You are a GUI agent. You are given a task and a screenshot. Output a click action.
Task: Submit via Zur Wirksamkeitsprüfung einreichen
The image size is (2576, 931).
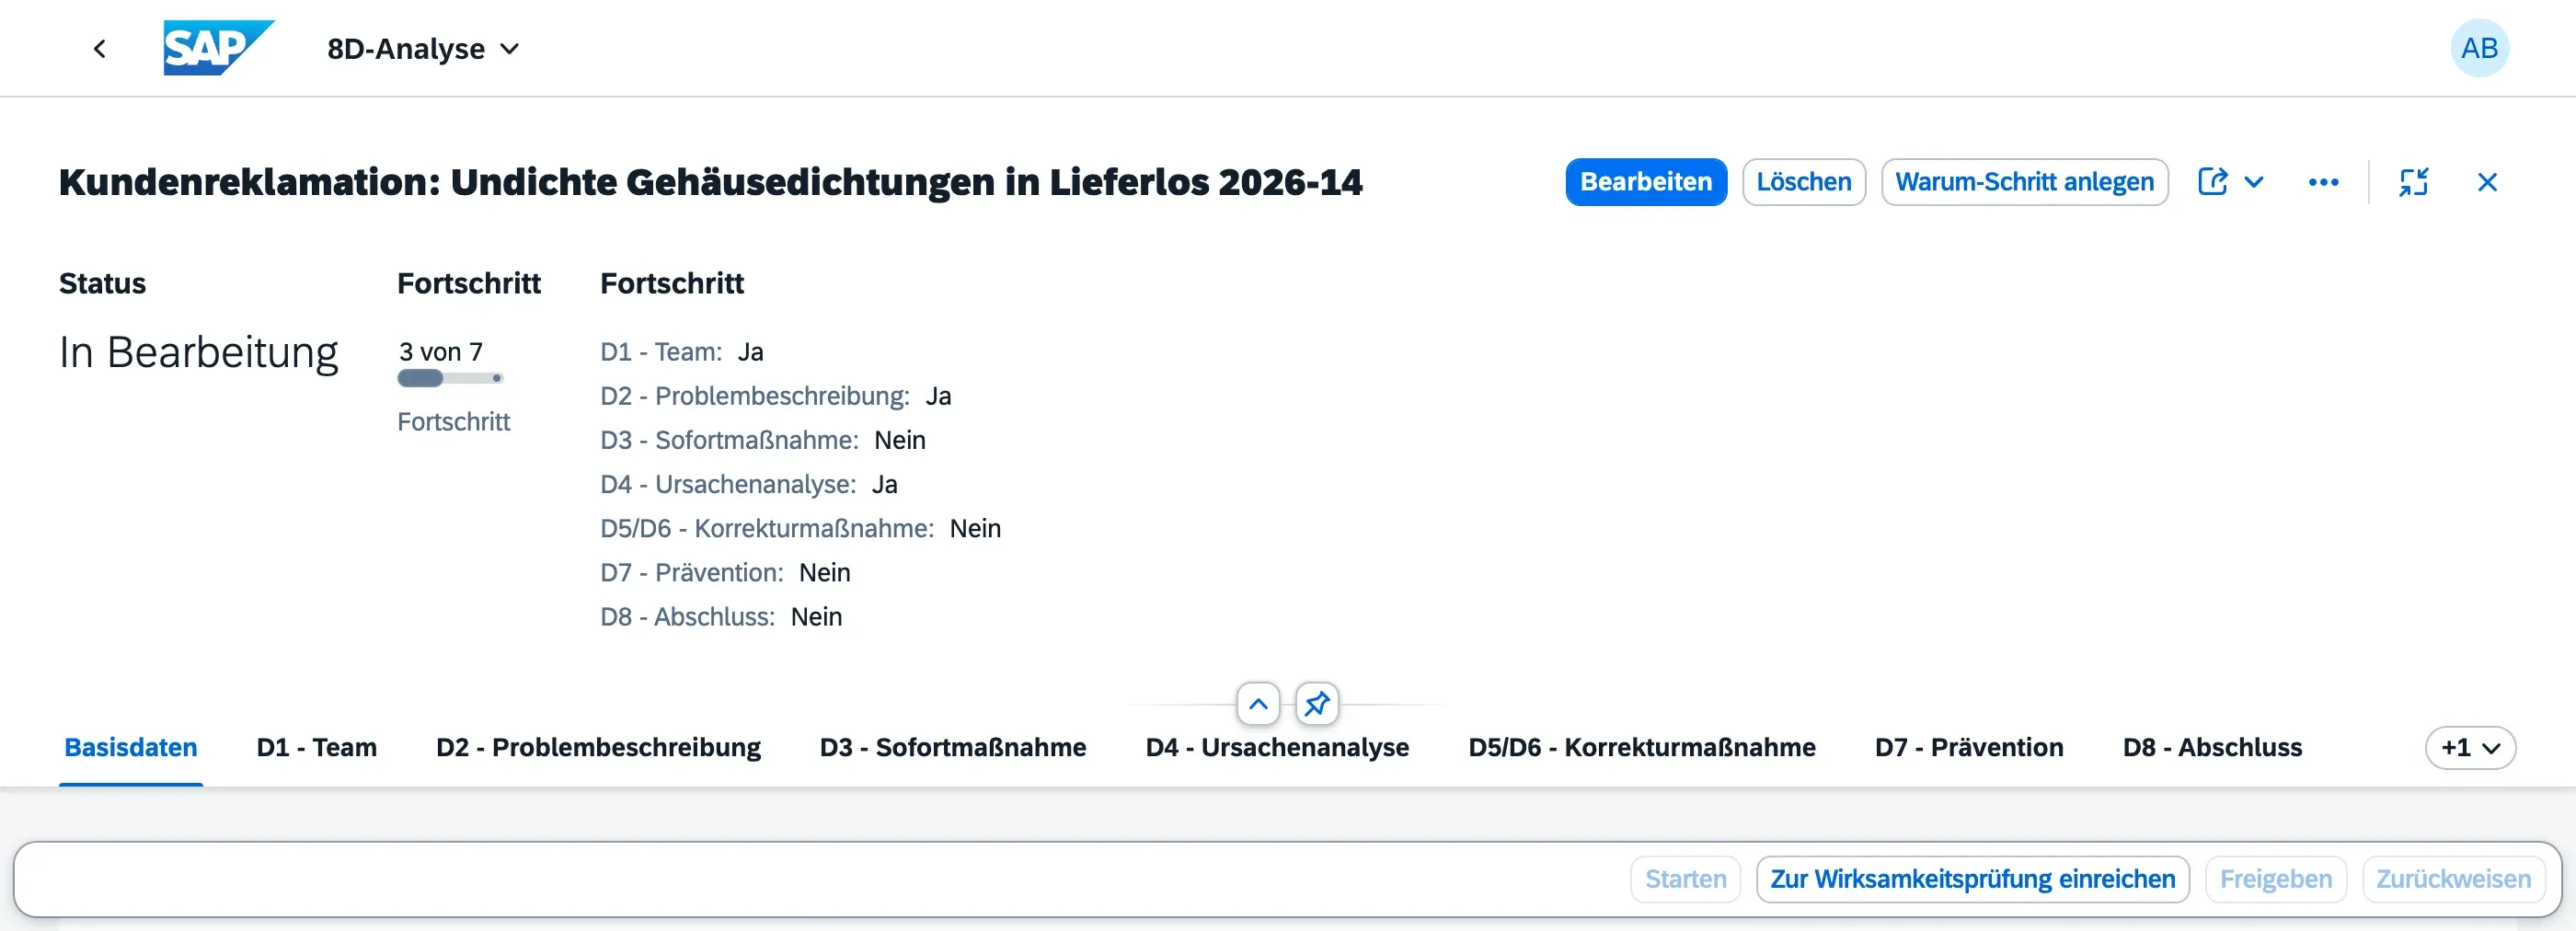click(1973, 879)
